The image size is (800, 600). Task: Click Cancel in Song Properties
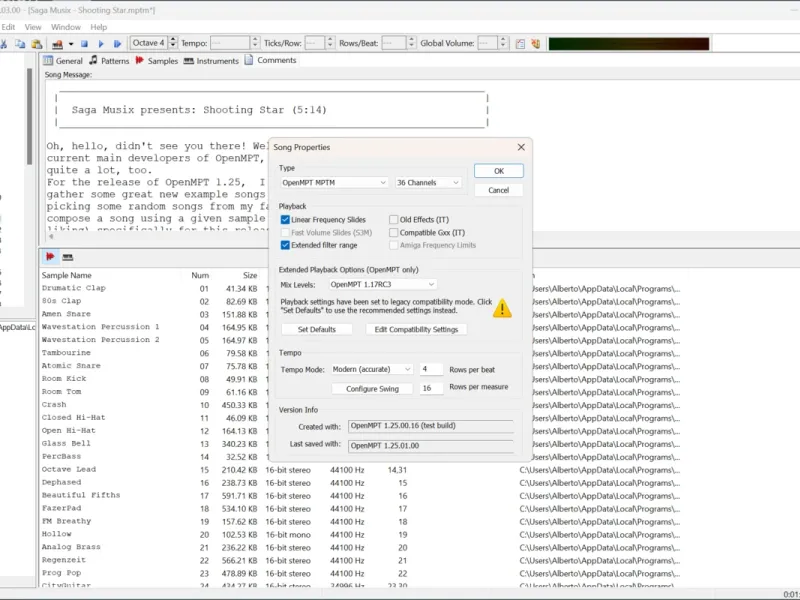coord(498,190)
